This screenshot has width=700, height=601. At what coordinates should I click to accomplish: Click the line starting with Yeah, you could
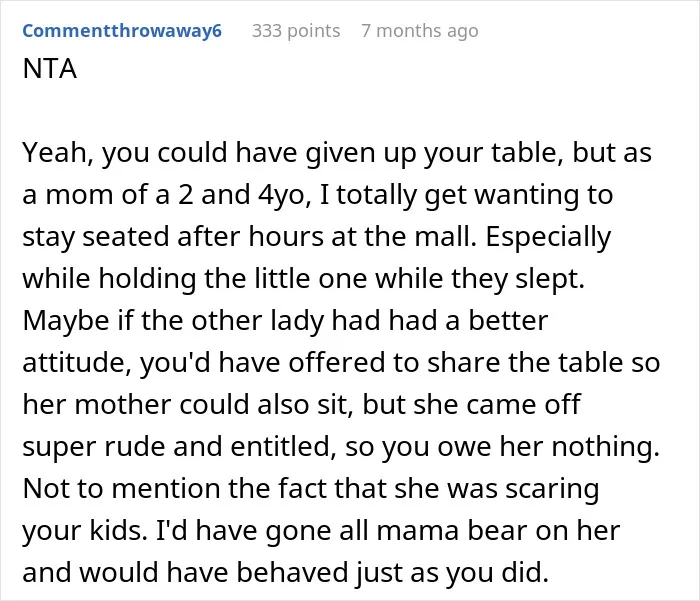pos(337,153)
